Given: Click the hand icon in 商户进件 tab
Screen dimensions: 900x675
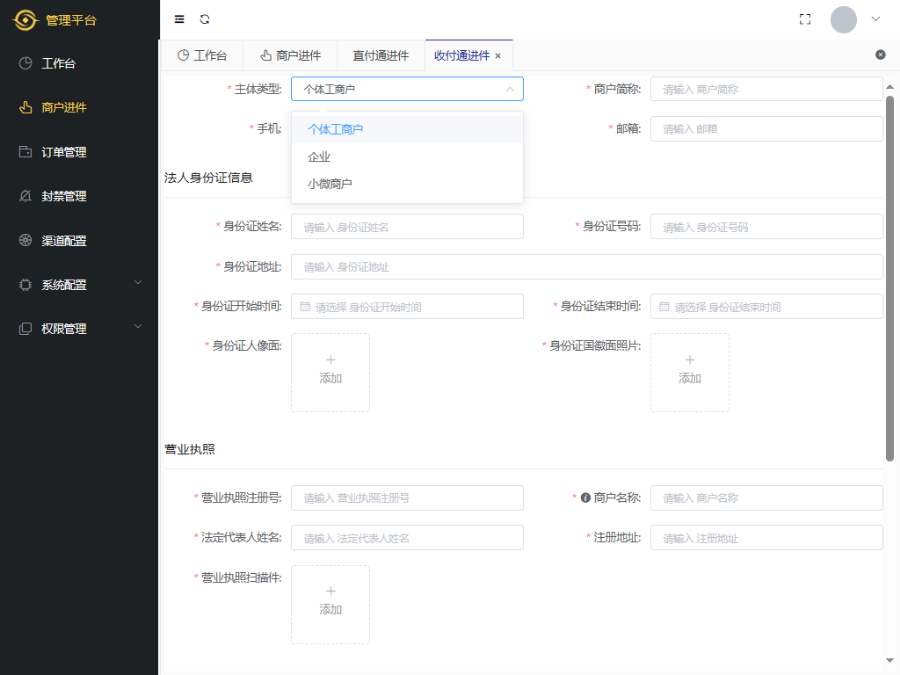Looking at the screenshot, I should tap(266, 55).
